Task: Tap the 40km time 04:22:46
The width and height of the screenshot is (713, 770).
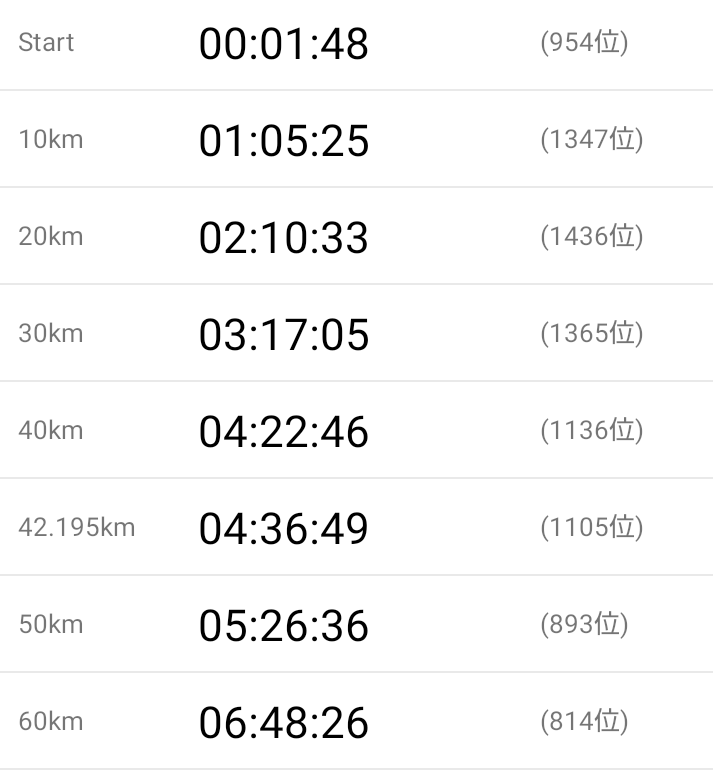Action: [283, 432]
